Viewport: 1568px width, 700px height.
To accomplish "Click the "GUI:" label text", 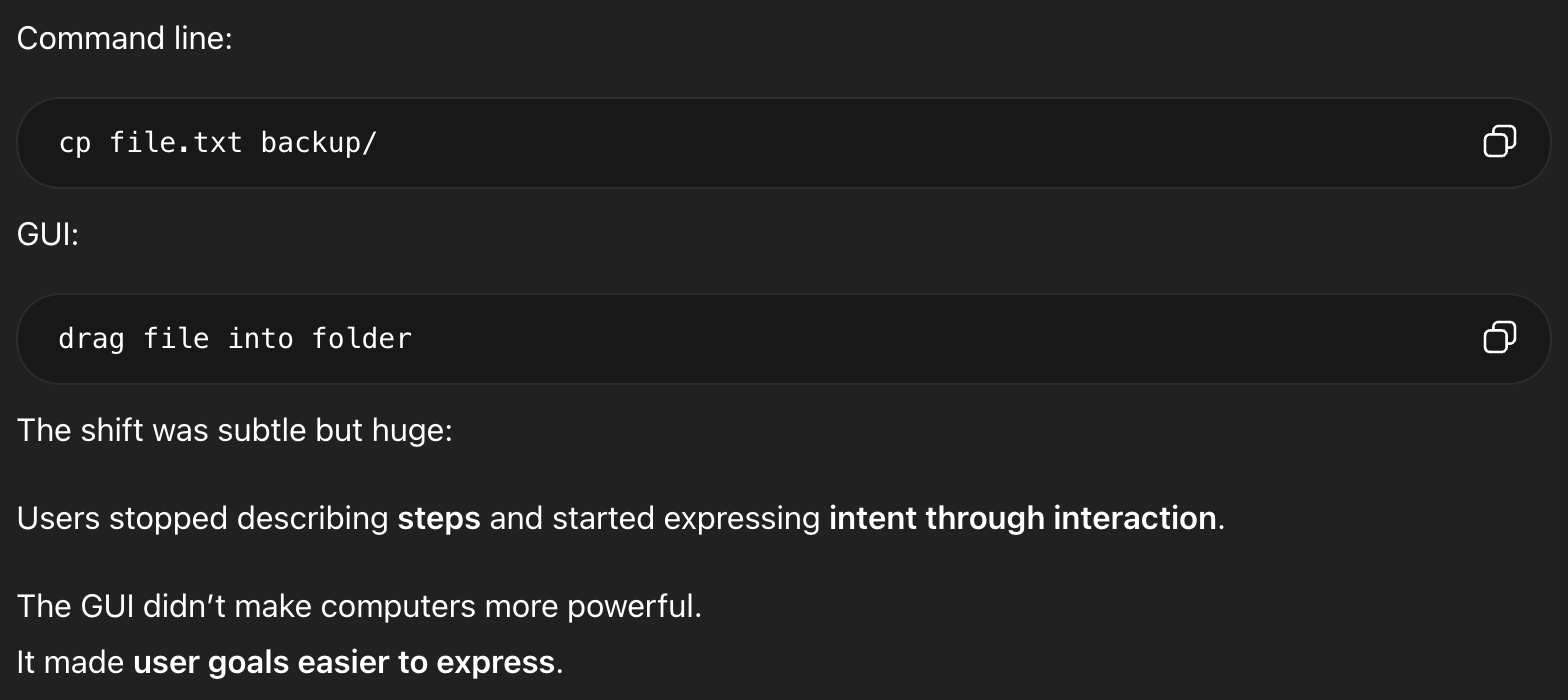I will pos(48,234).
